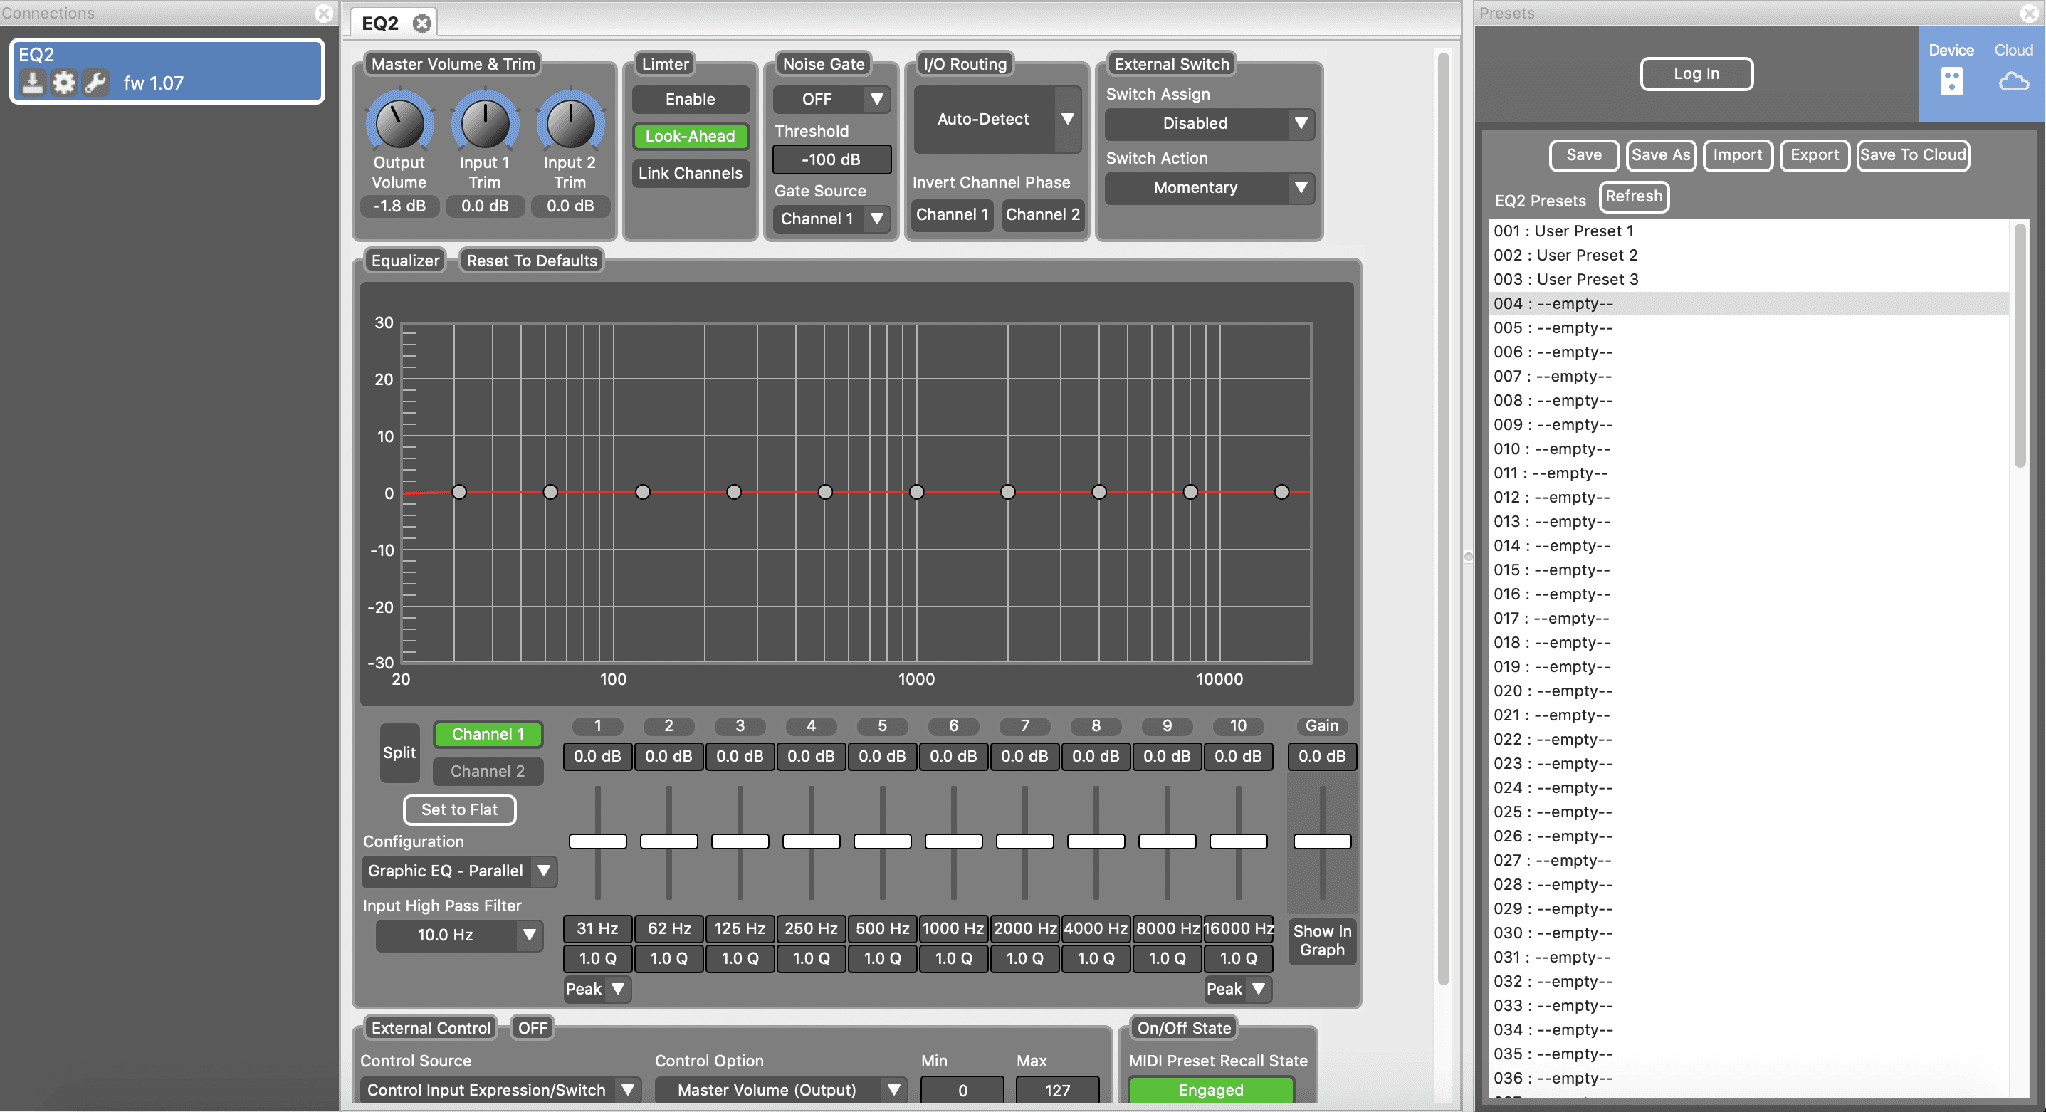Open EQ2 device gear settings icon
2046x1112 pixels.
tap(64, 83)
